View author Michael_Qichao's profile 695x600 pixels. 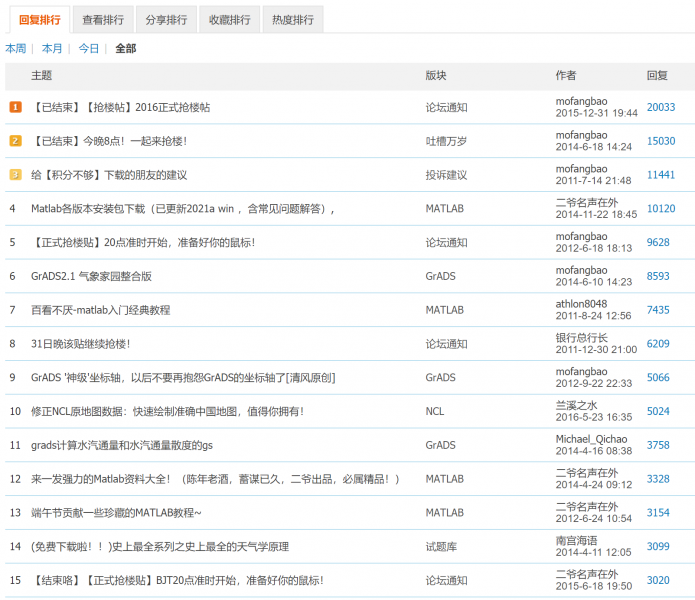pos(591,439)
